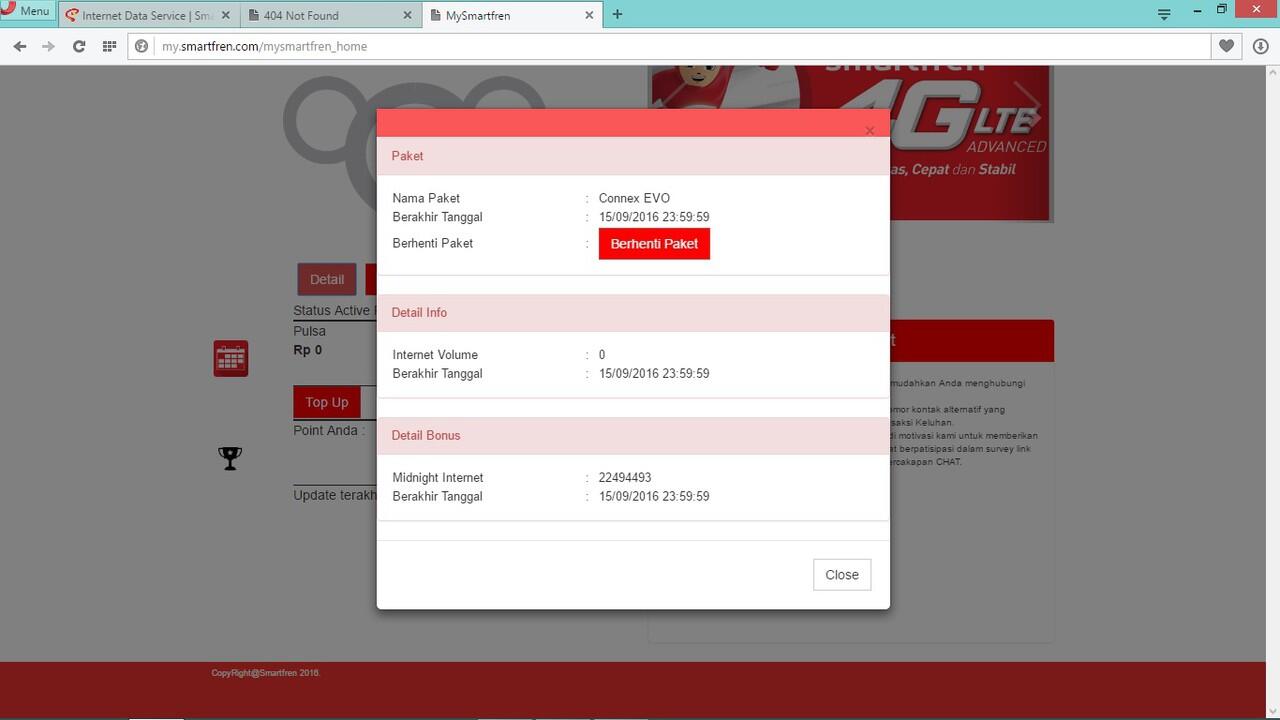1280x720 pixels.
Task: Click the Point Anda label
Action: (329, 431)
